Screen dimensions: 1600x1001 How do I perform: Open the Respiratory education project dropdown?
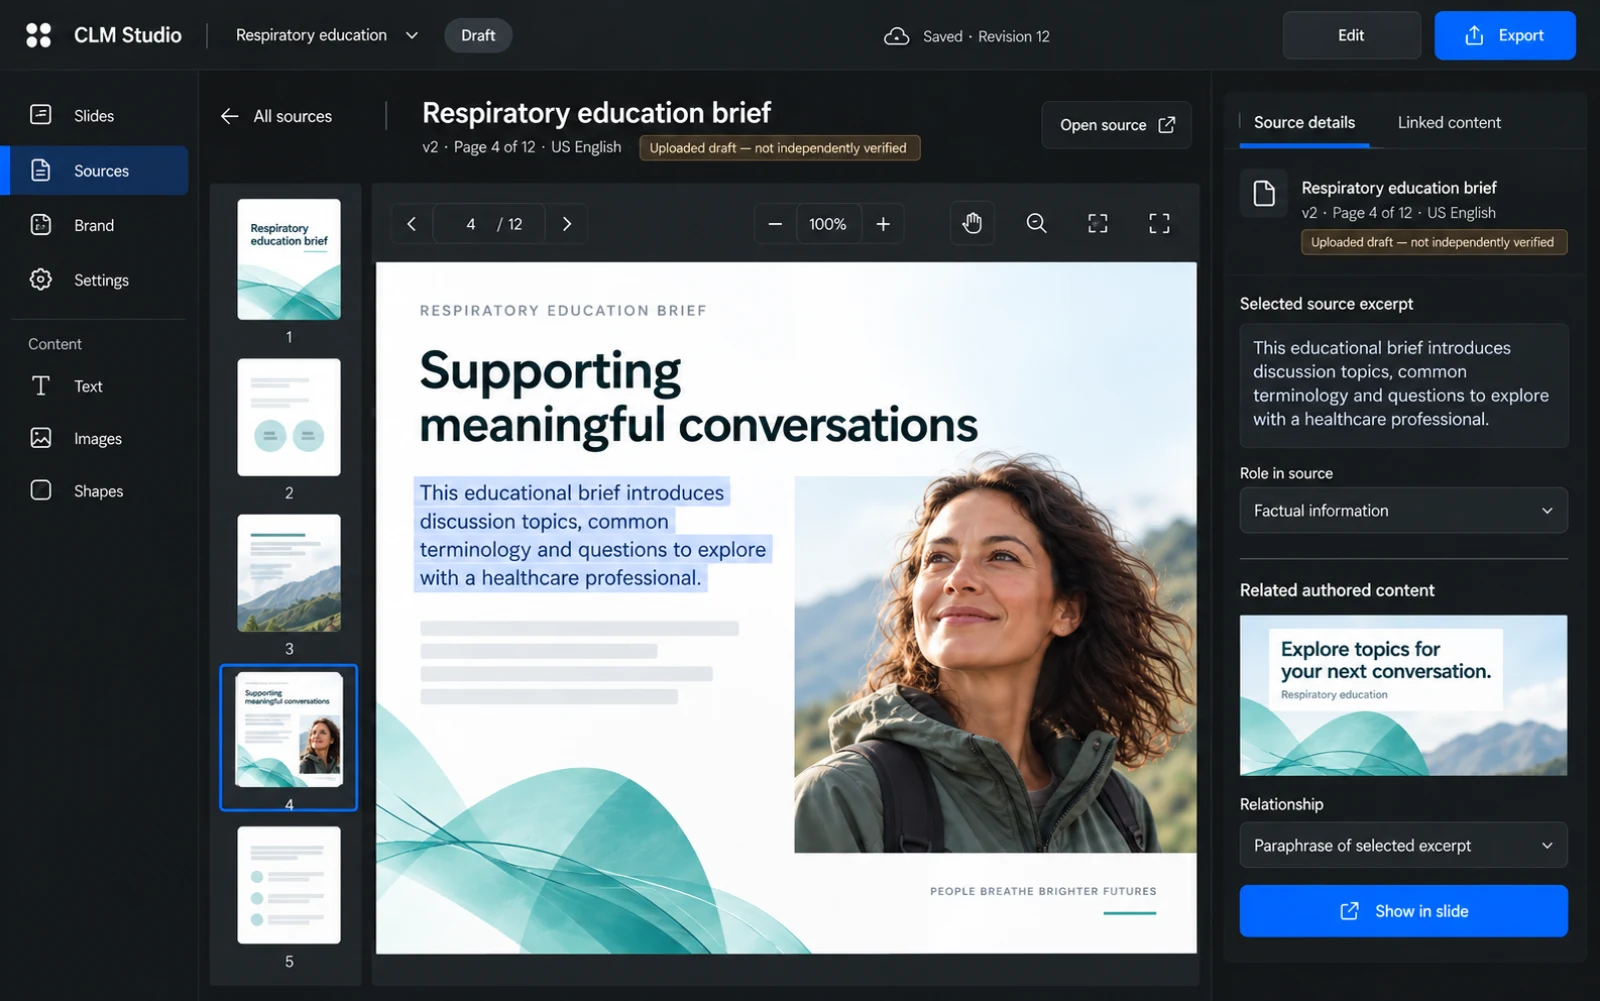[326, 35]
